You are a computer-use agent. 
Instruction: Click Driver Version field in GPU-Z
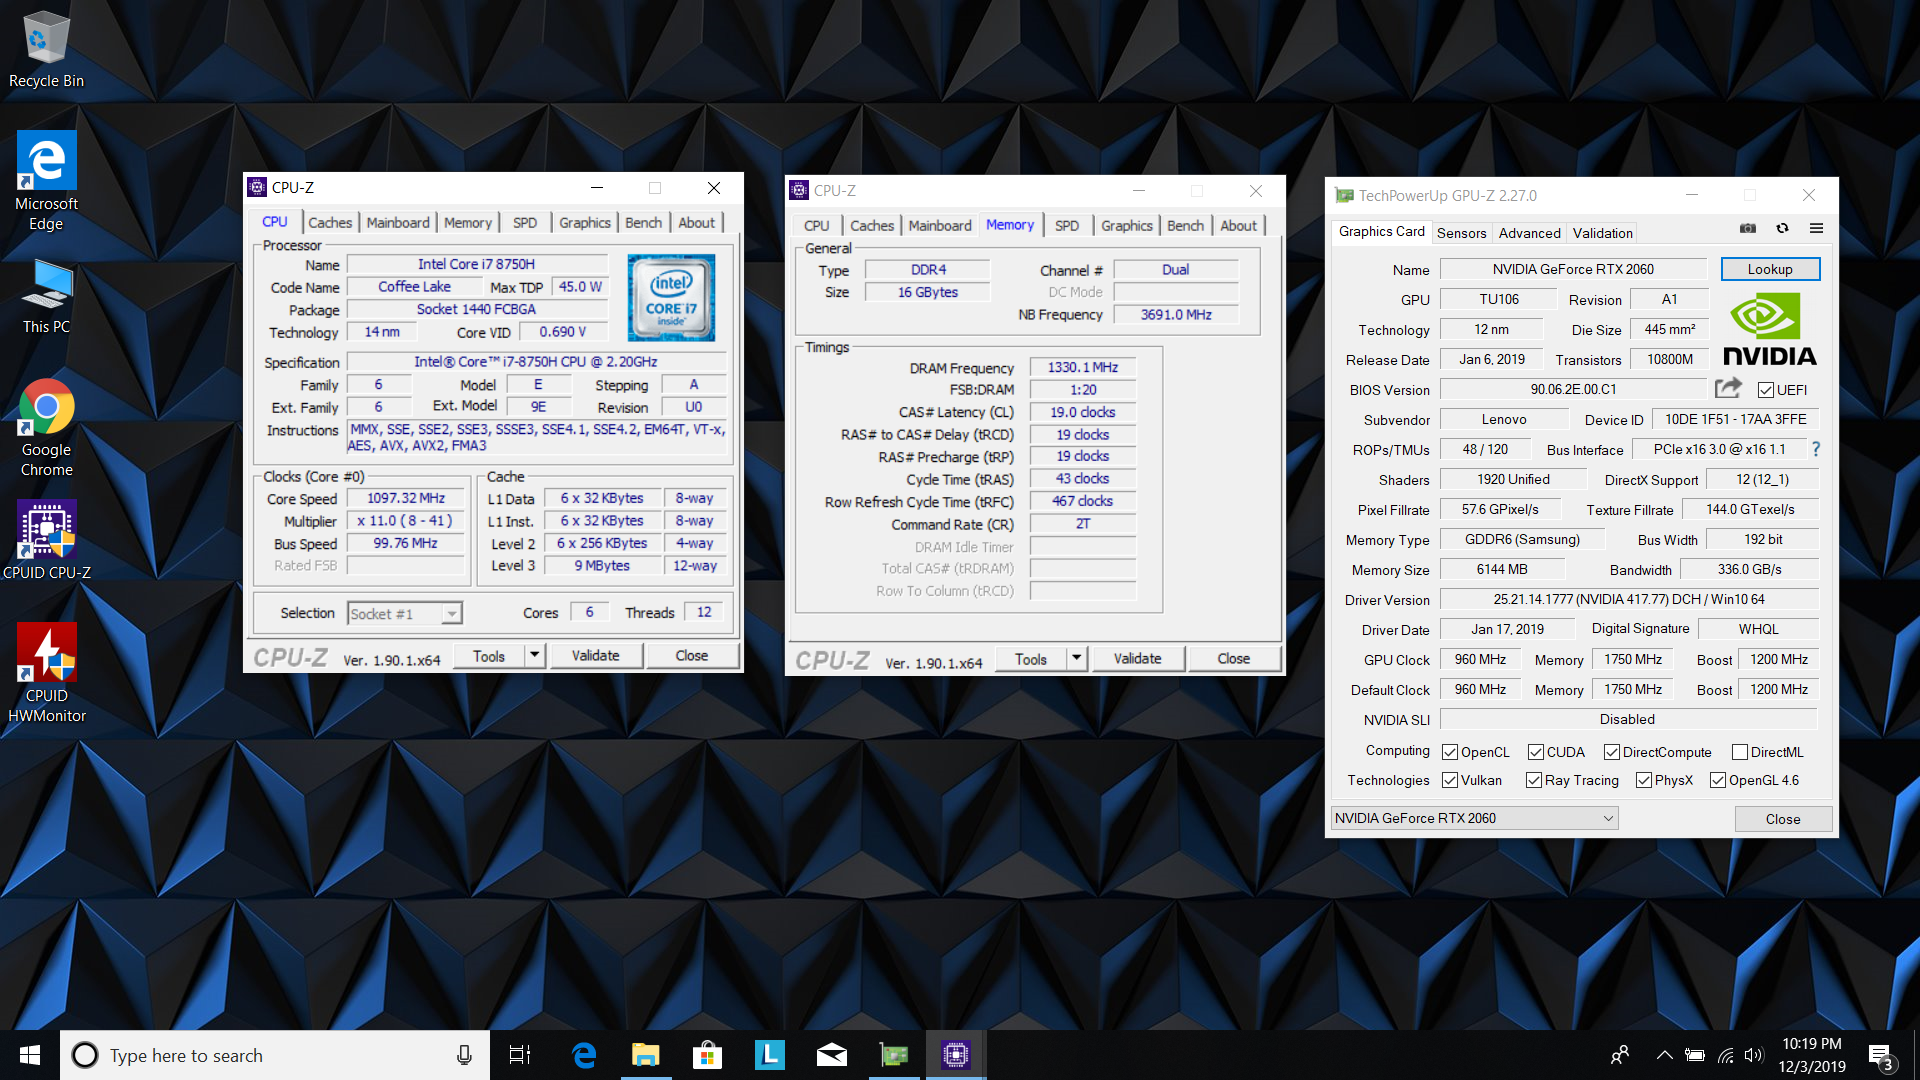click(1628, 599)
